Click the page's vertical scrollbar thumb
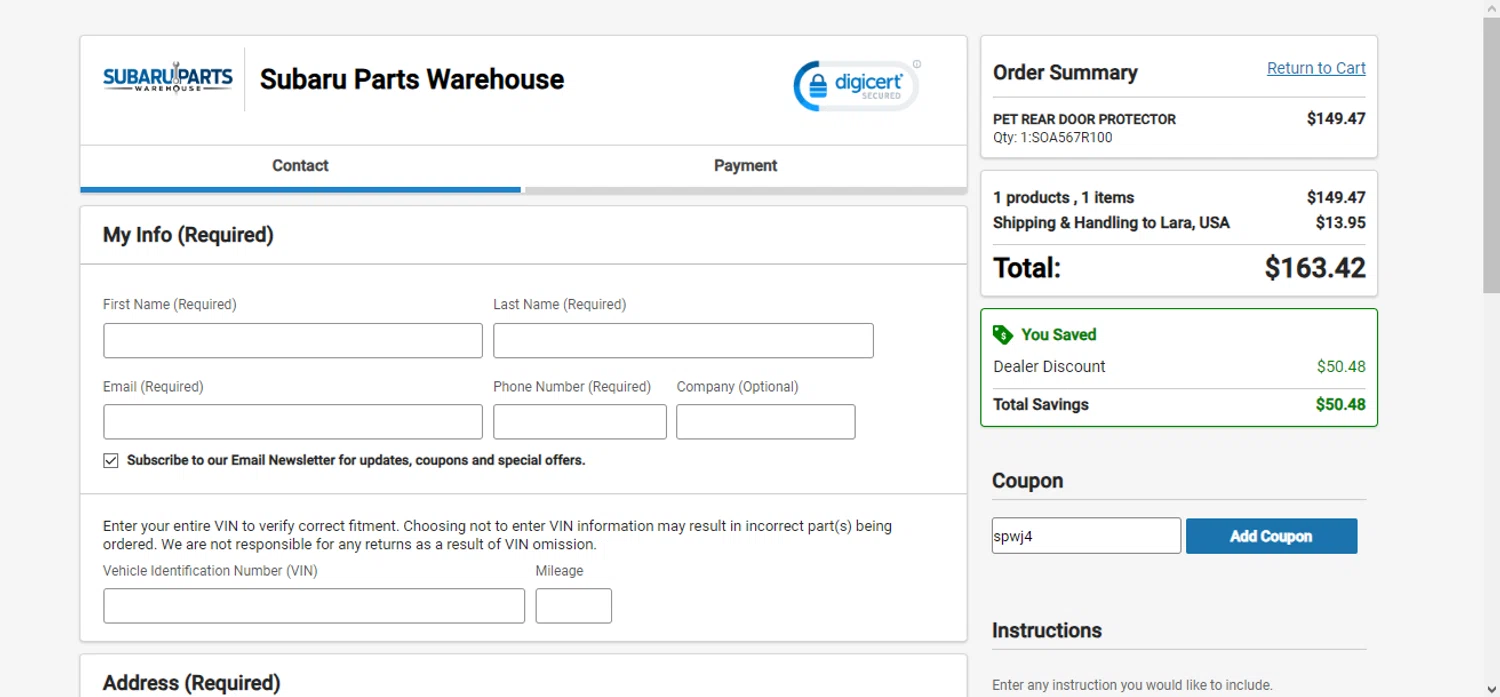Image resolution: width=1500 pixels, height=697 pixels. click(1491, 155)
